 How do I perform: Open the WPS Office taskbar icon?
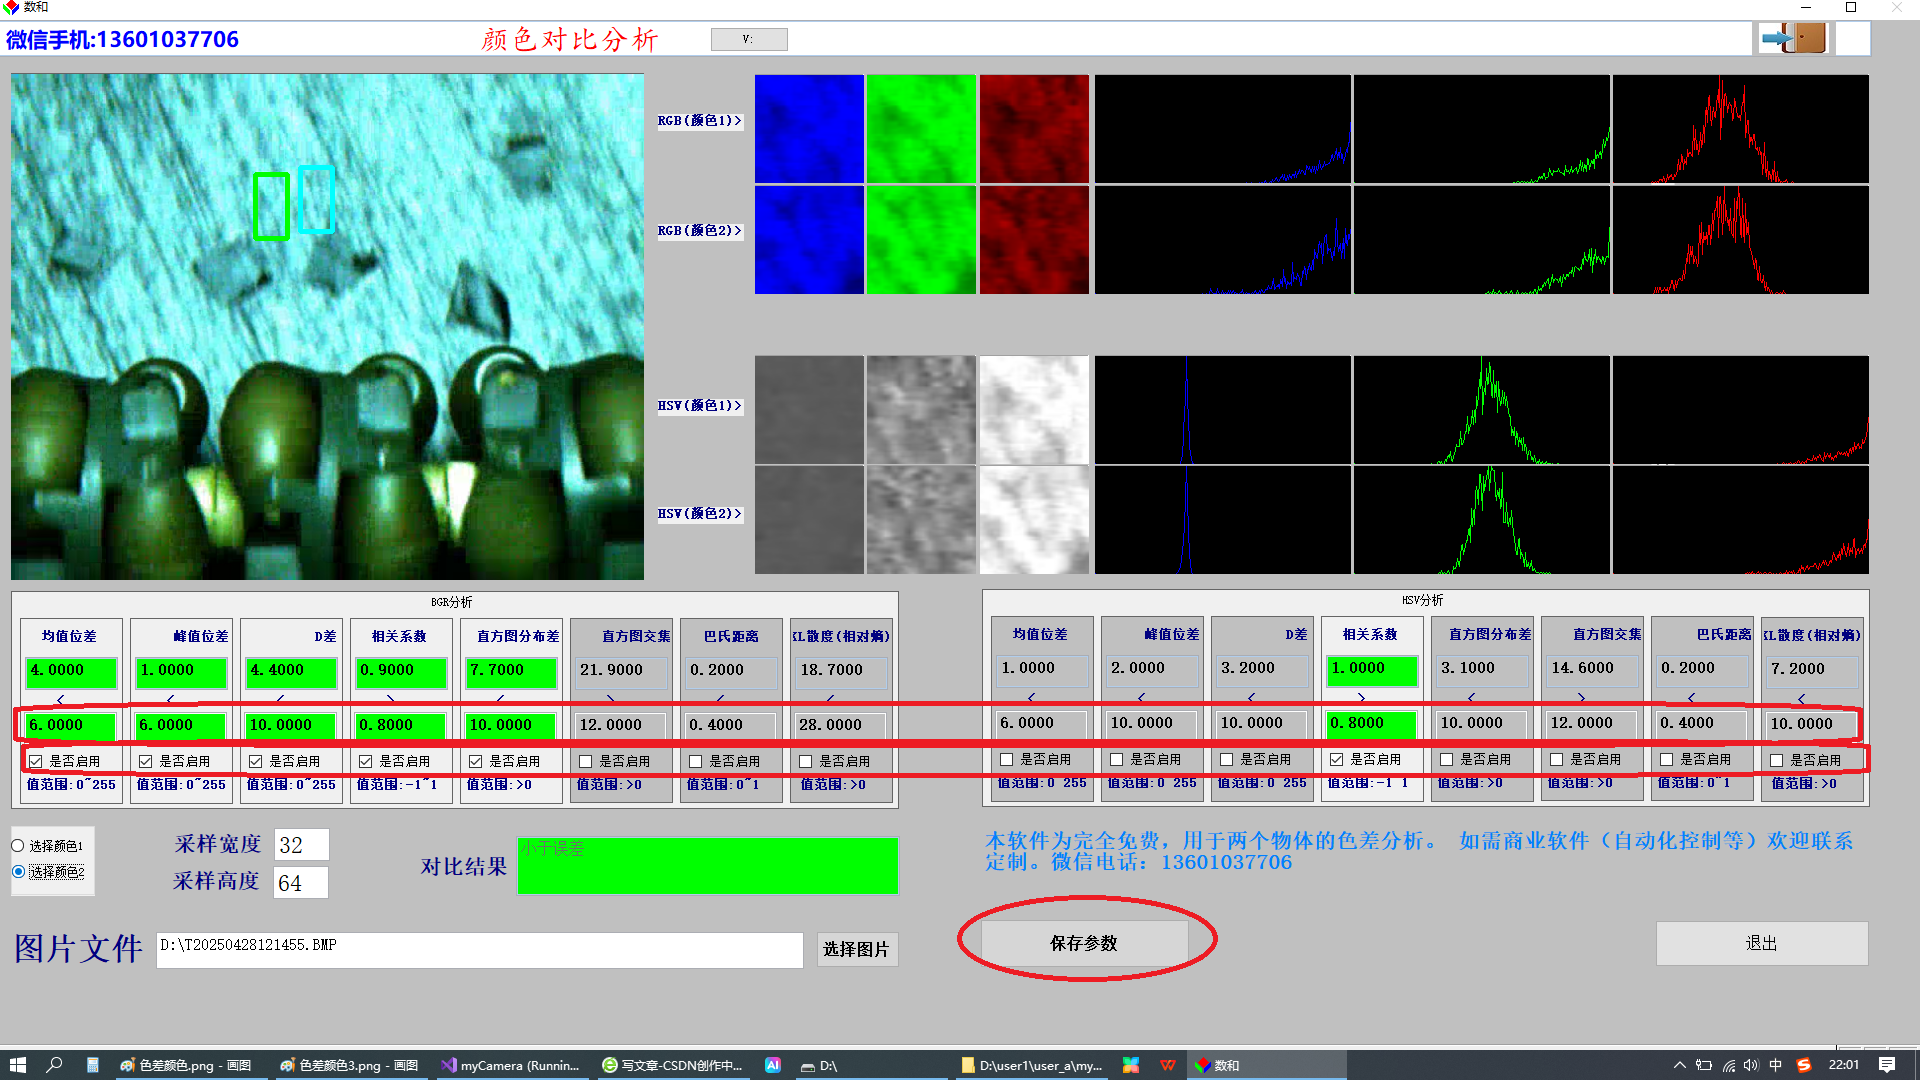pos(1167,1065)
